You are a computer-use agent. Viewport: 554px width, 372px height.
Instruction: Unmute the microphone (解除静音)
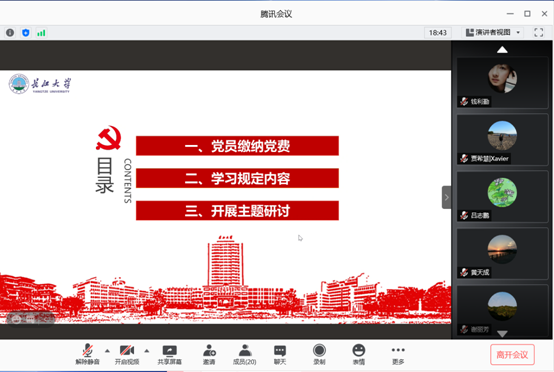pyautogui.click(x=88, y=354)
